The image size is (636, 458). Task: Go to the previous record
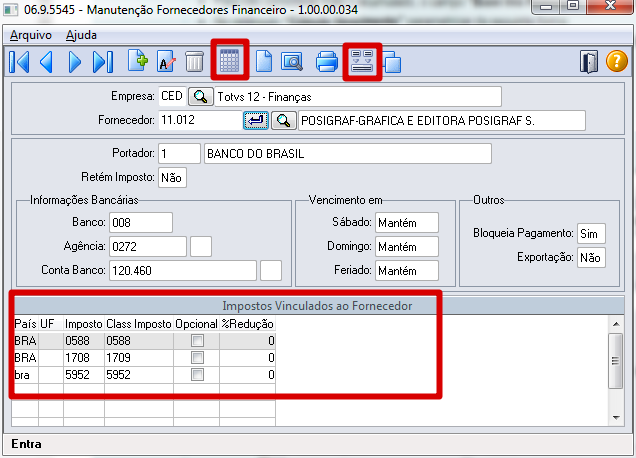click(46, 62)
